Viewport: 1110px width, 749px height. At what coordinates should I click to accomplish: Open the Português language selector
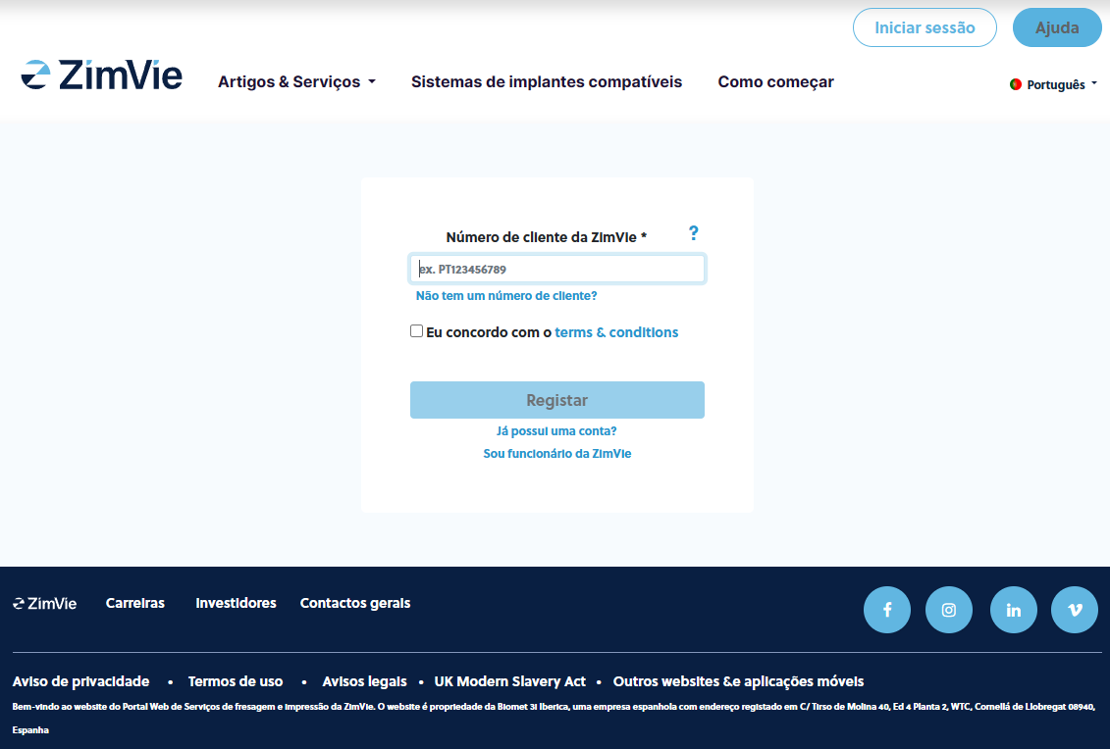coord(1054,85)
